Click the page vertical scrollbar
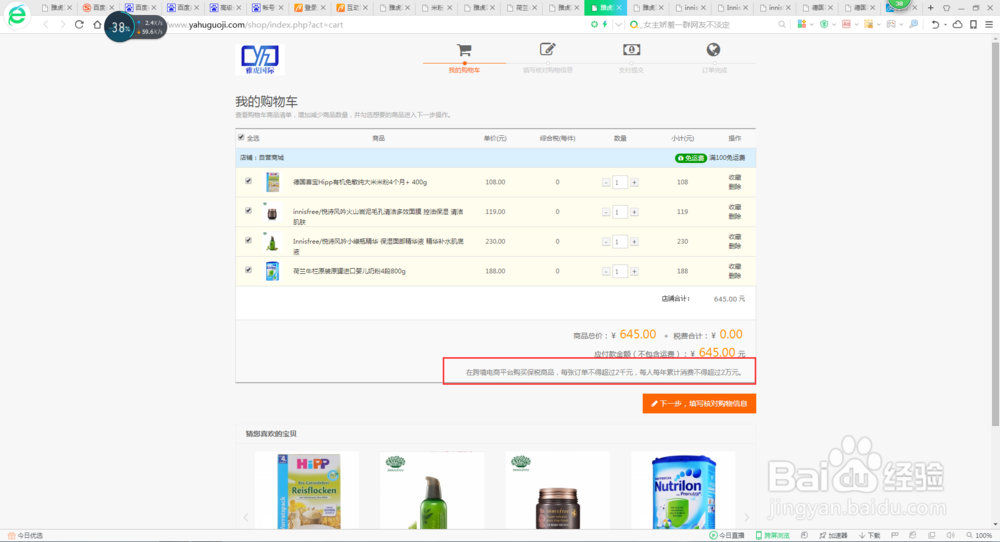Viewport: 1000px width, 542px height. pyautogui.click(x=995, y=234)
